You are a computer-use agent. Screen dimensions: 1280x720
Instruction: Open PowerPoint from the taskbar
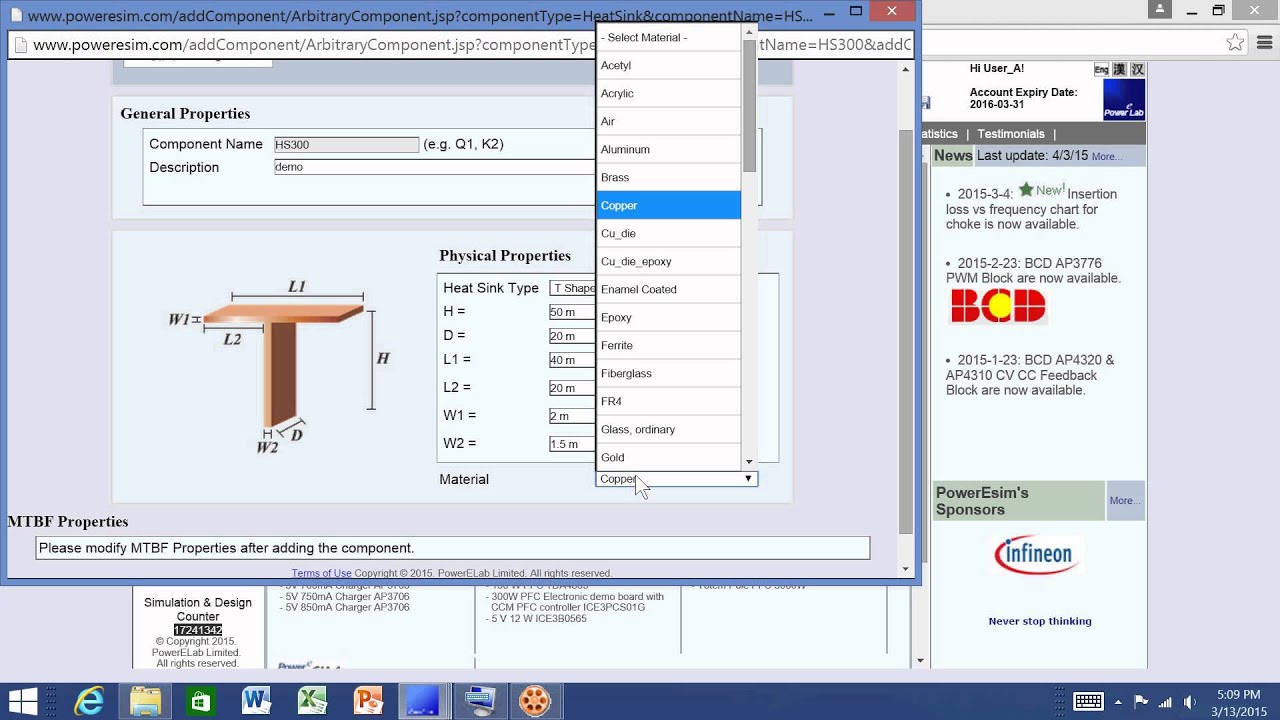pos(369,701)
